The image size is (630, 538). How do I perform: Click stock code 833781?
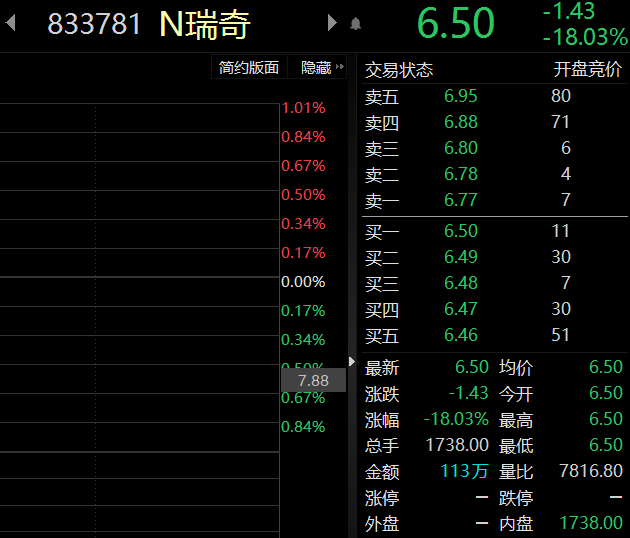pyautogui.click(x=95, y=25)
